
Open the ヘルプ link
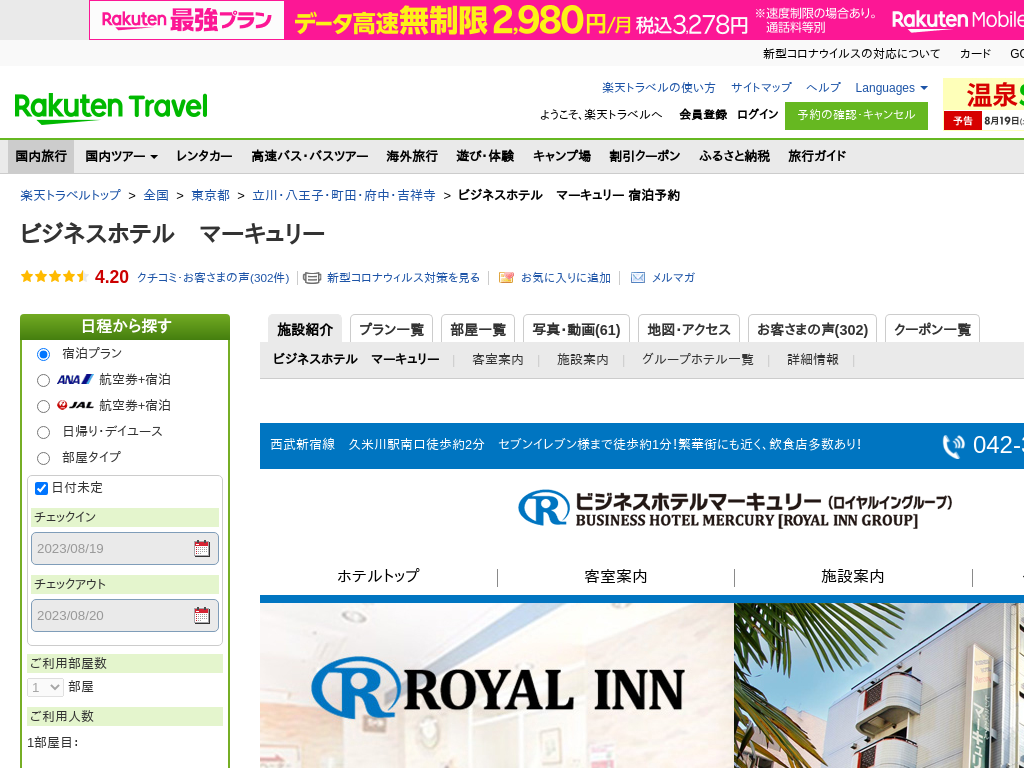(824, 88)
